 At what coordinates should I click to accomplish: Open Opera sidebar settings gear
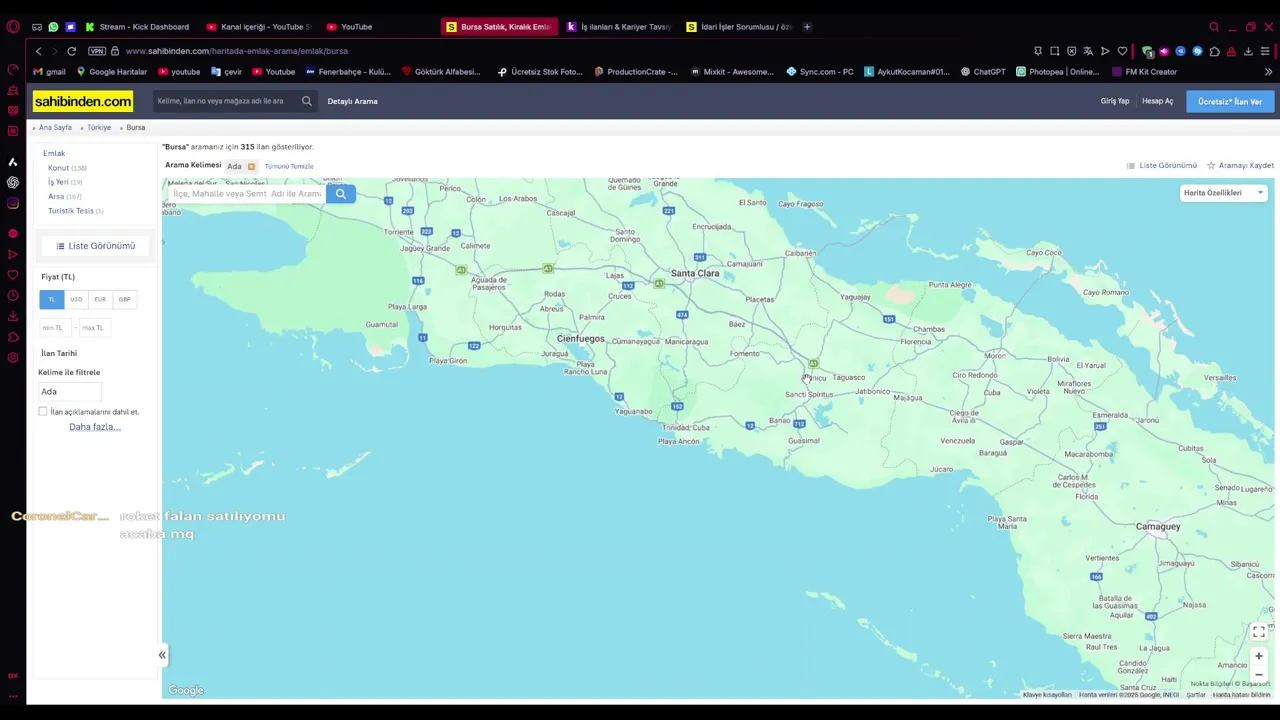13,357
